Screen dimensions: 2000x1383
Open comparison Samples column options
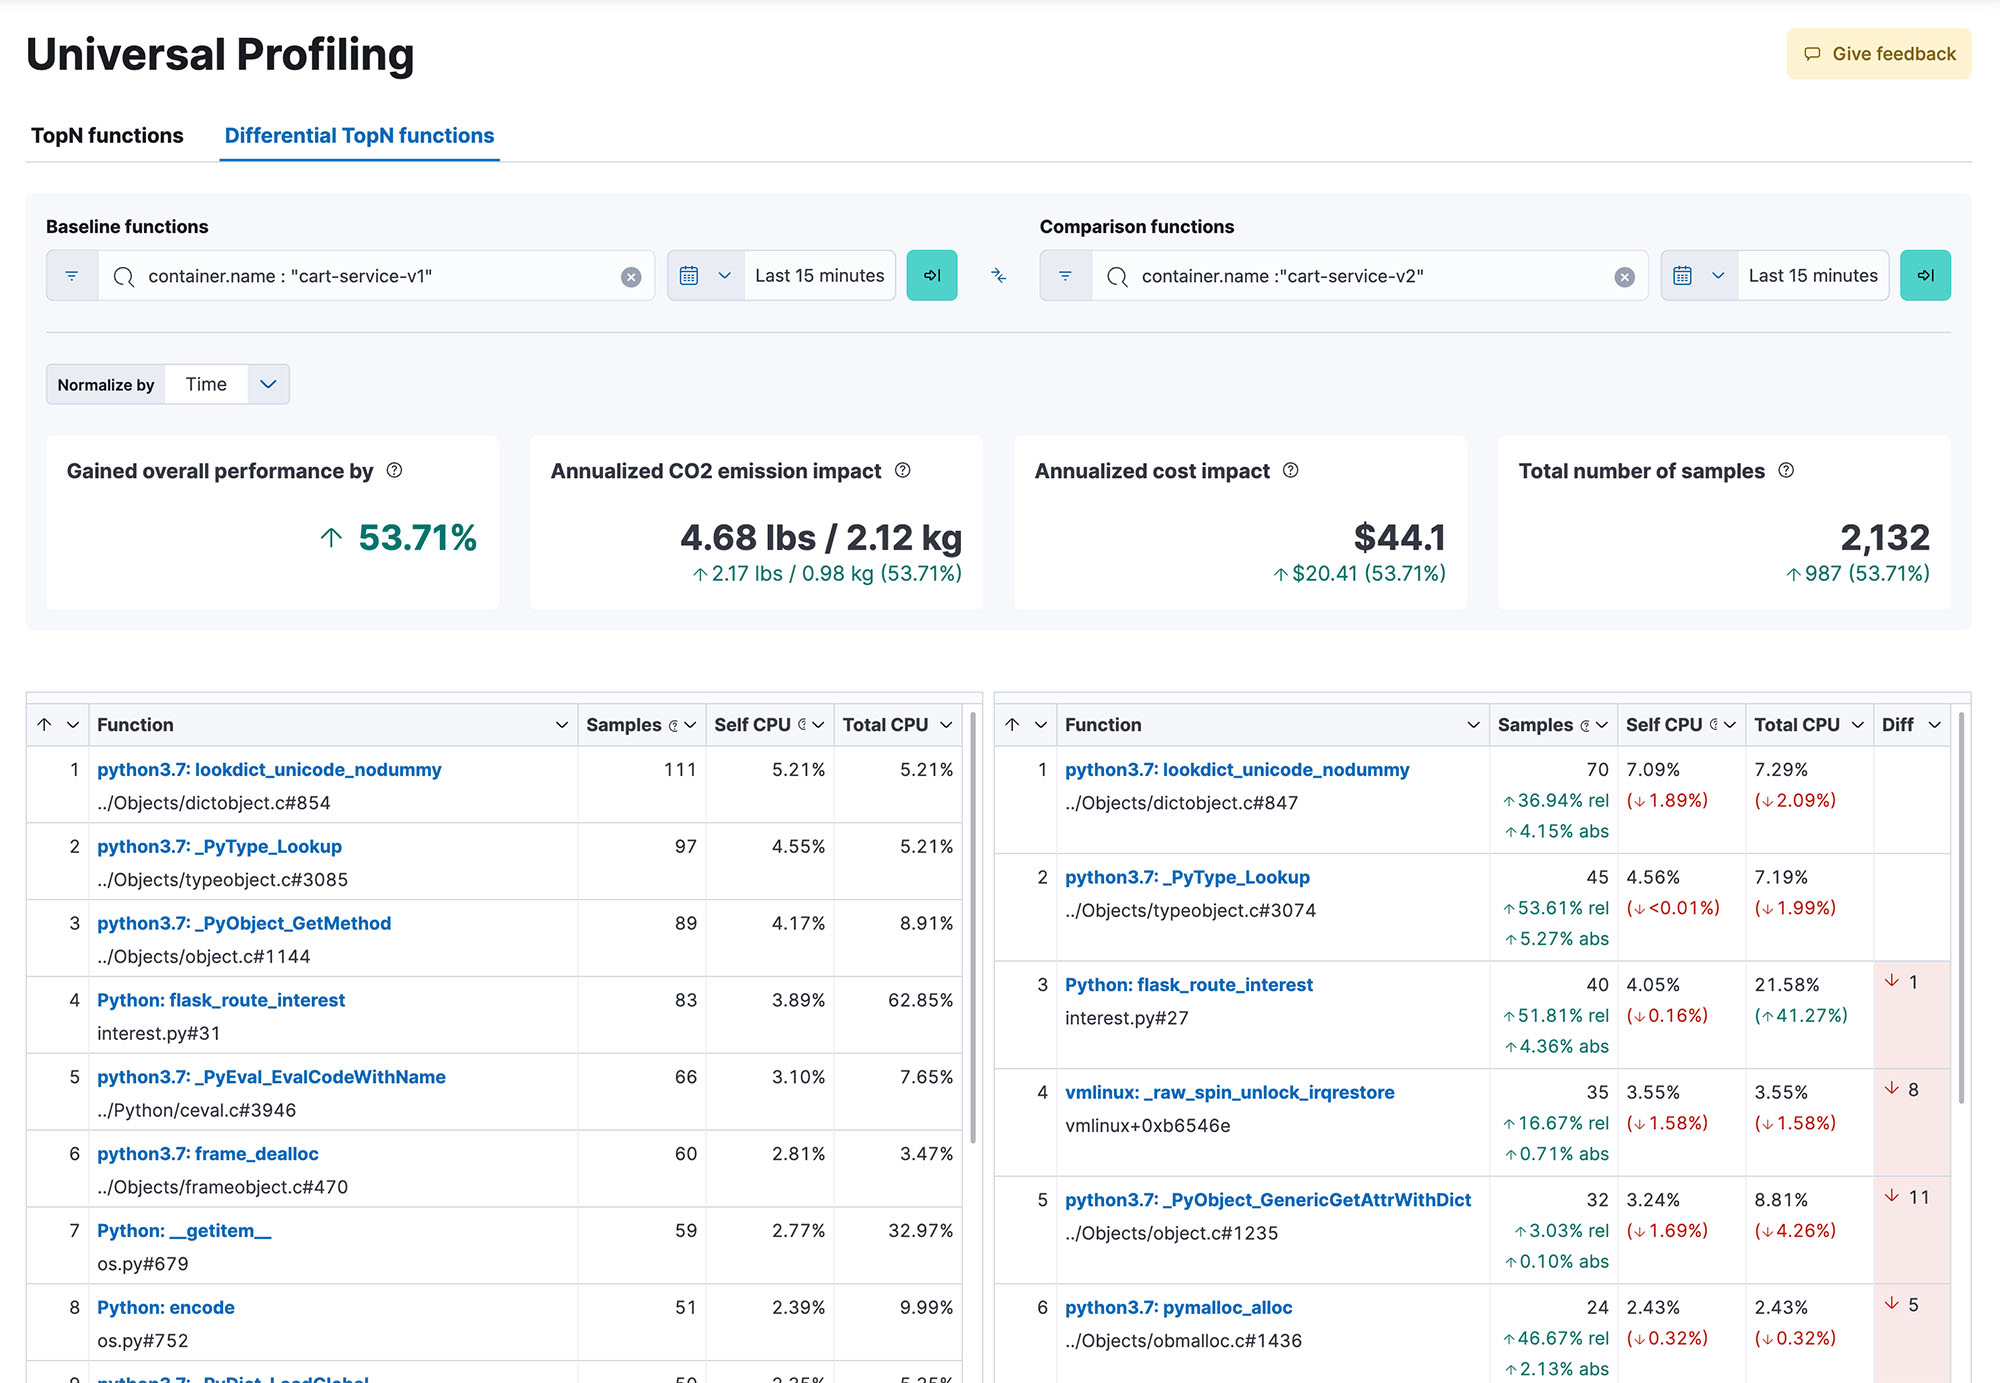coord(1602,725)
